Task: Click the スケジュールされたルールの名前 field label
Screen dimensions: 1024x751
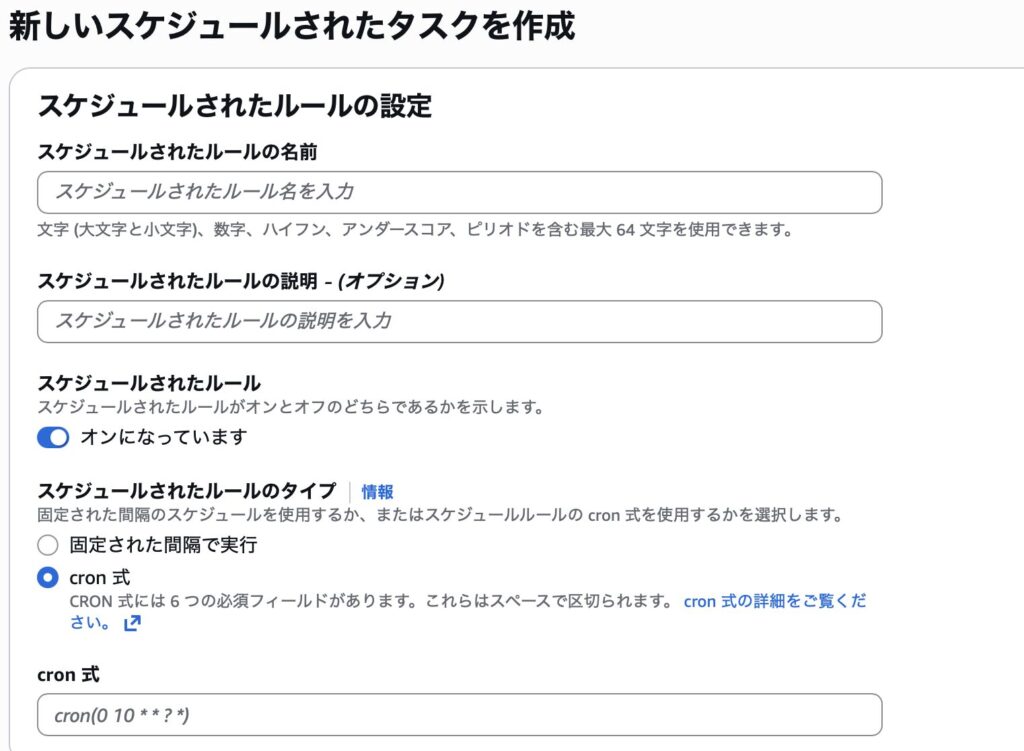Action: [x=185, y=151]
